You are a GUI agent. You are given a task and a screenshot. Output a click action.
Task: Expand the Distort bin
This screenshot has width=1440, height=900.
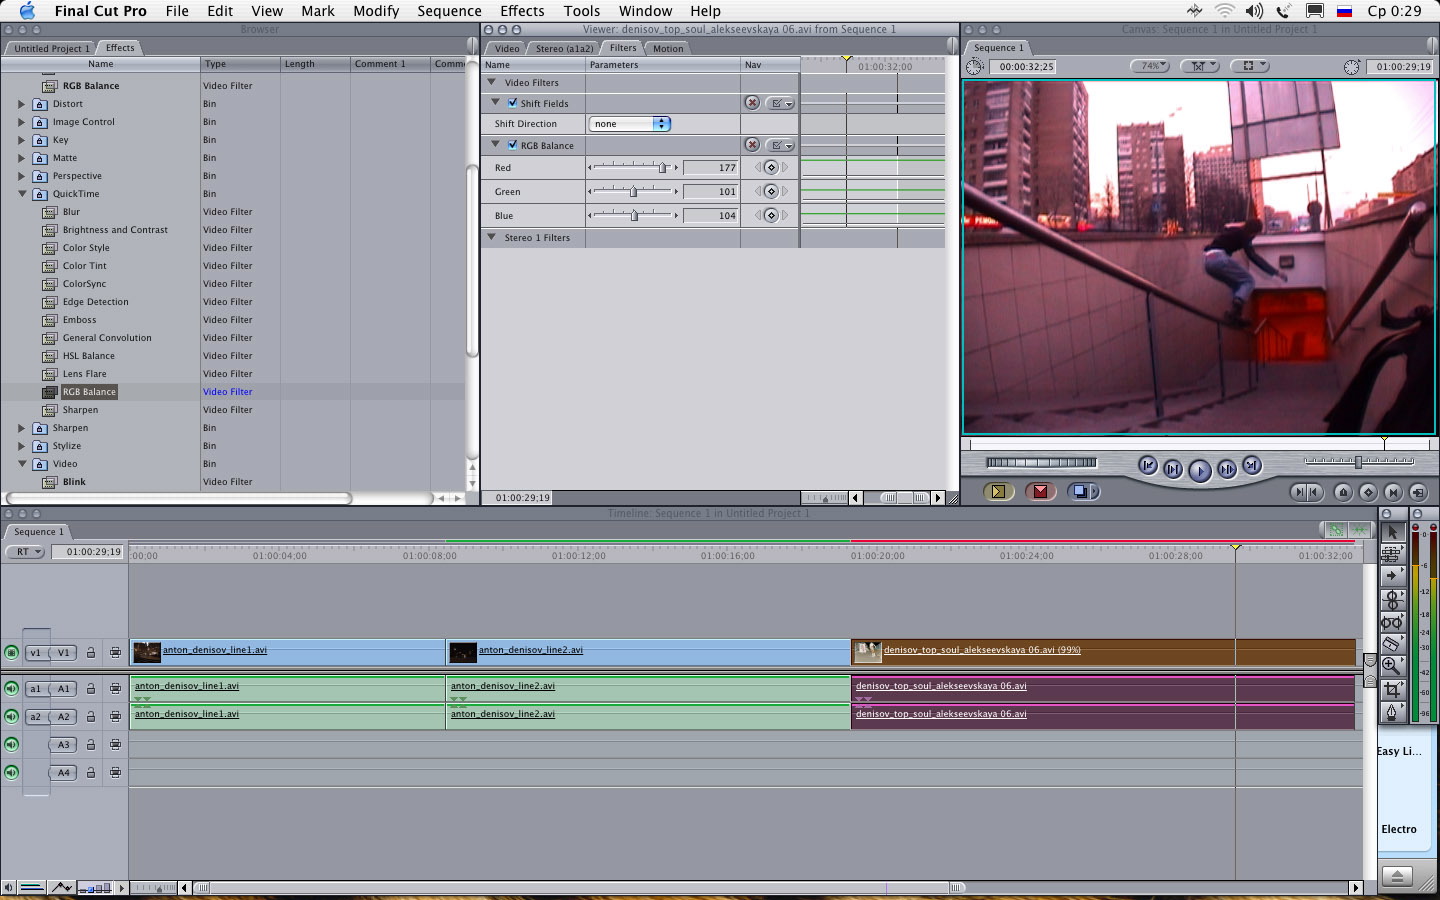(22, 104)
